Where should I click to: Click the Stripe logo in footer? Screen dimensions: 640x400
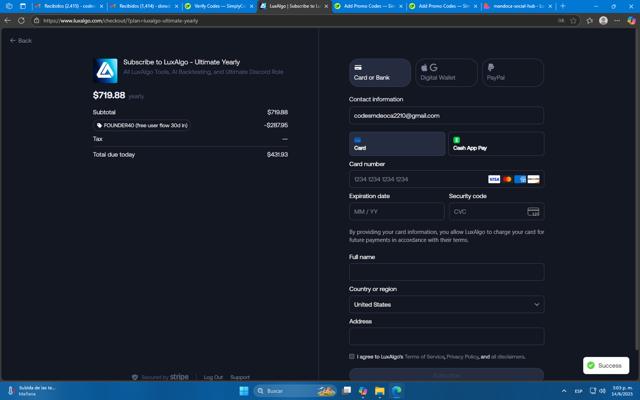point(179,377)
